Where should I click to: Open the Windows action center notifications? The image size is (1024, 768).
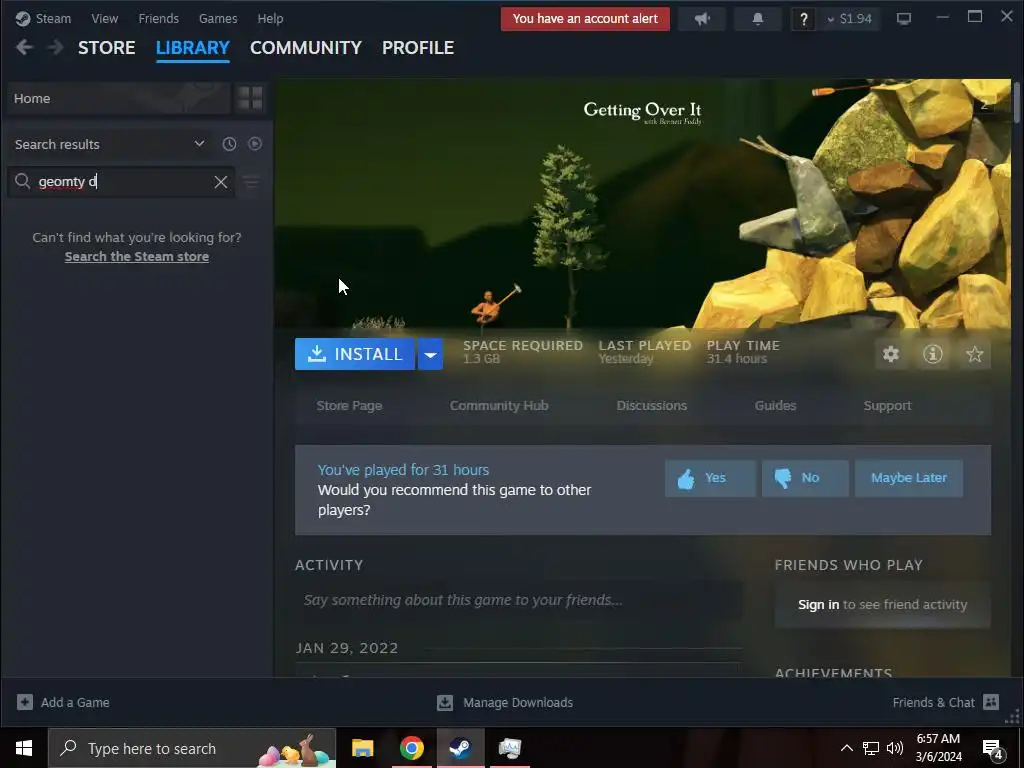pyautogui.click(x=993, y=748)
